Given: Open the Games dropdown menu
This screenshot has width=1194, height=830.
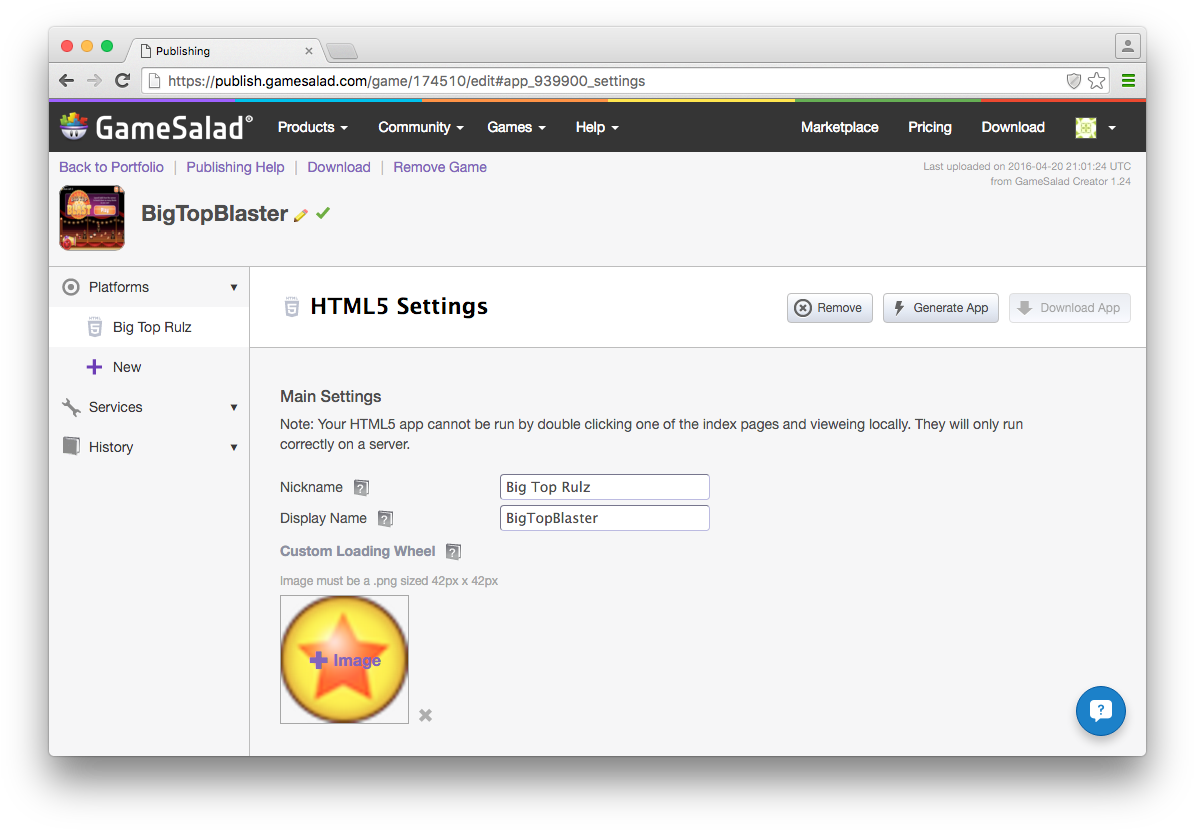Looking at the screenshot, I should pyautogui.click(x=516, y=127).
